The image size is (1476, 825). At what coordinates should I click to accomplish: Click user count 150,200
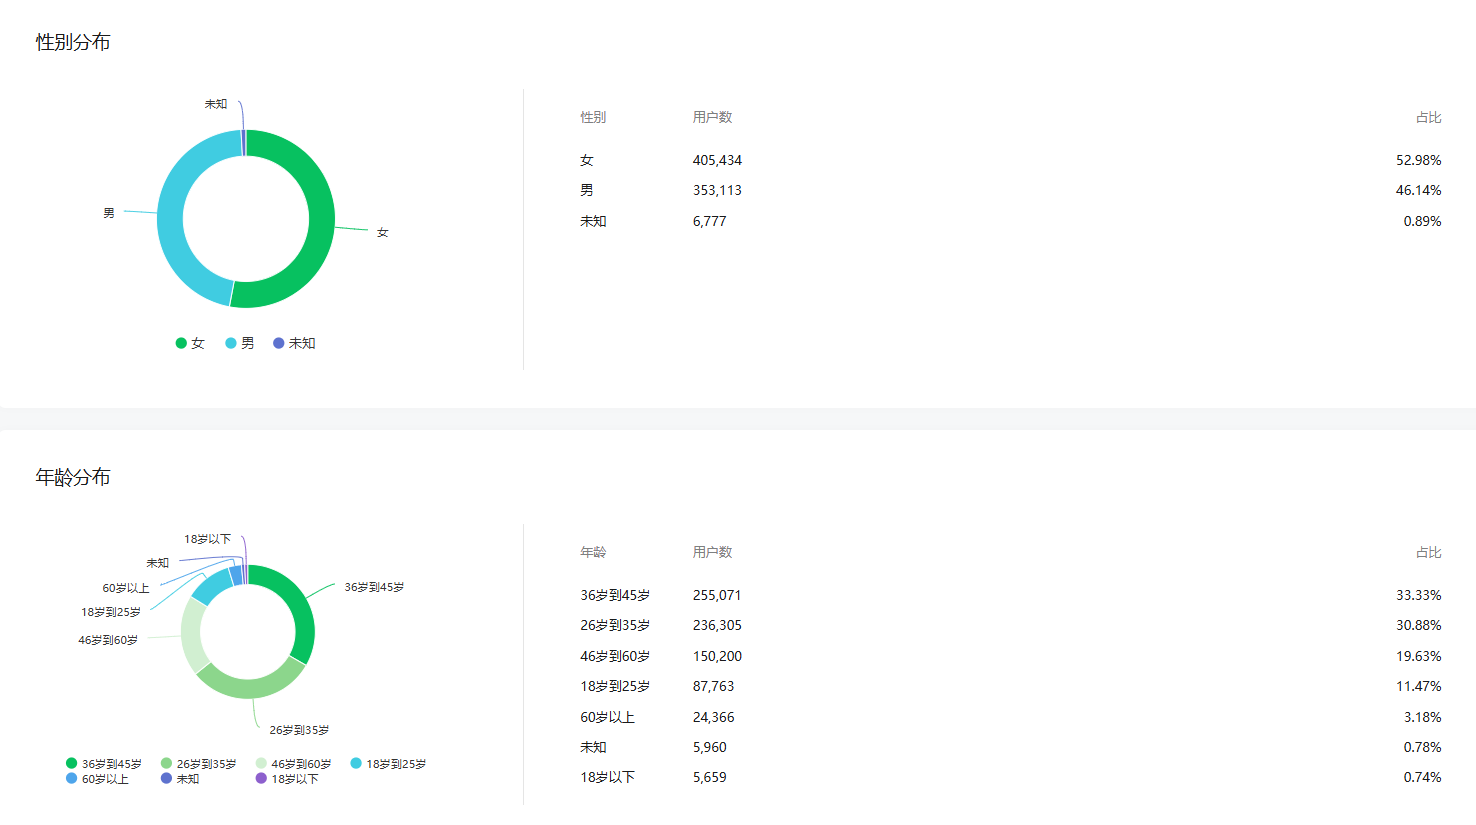pyautogui.click(x=717, y=656)
